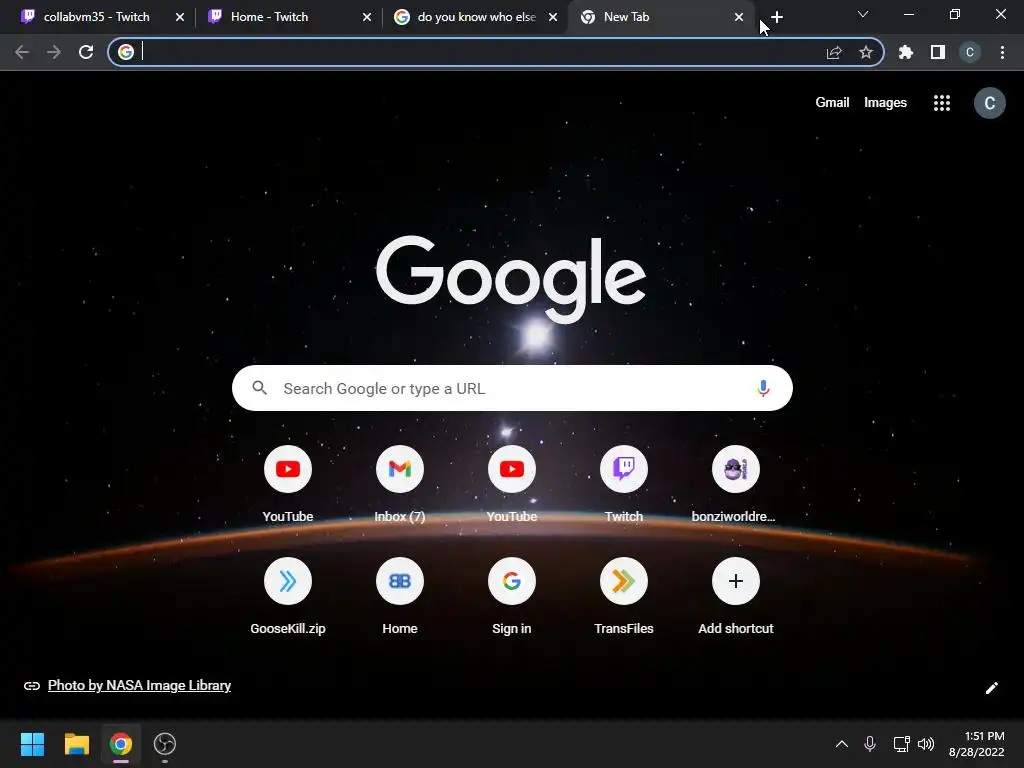Open the tab search chevron
The width and height of the screenshot is (1024, 768).
tap(863, 14)
